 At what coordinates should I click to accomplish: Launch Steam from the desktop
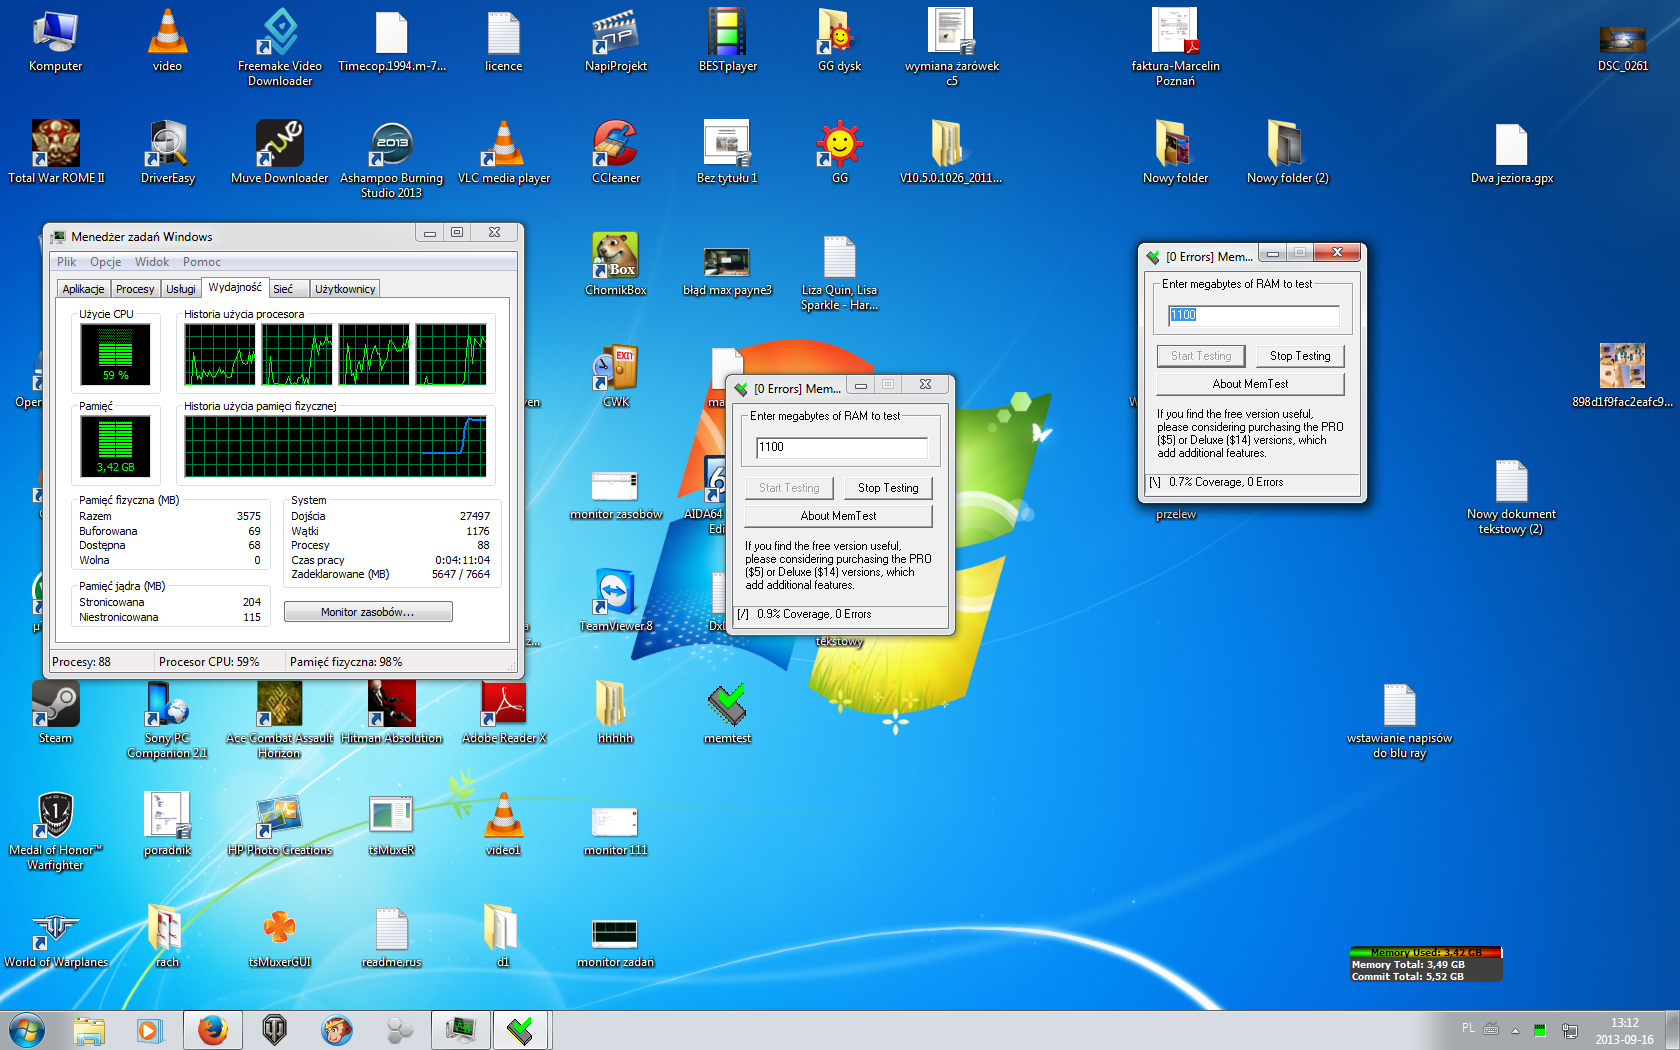(56, 714)
